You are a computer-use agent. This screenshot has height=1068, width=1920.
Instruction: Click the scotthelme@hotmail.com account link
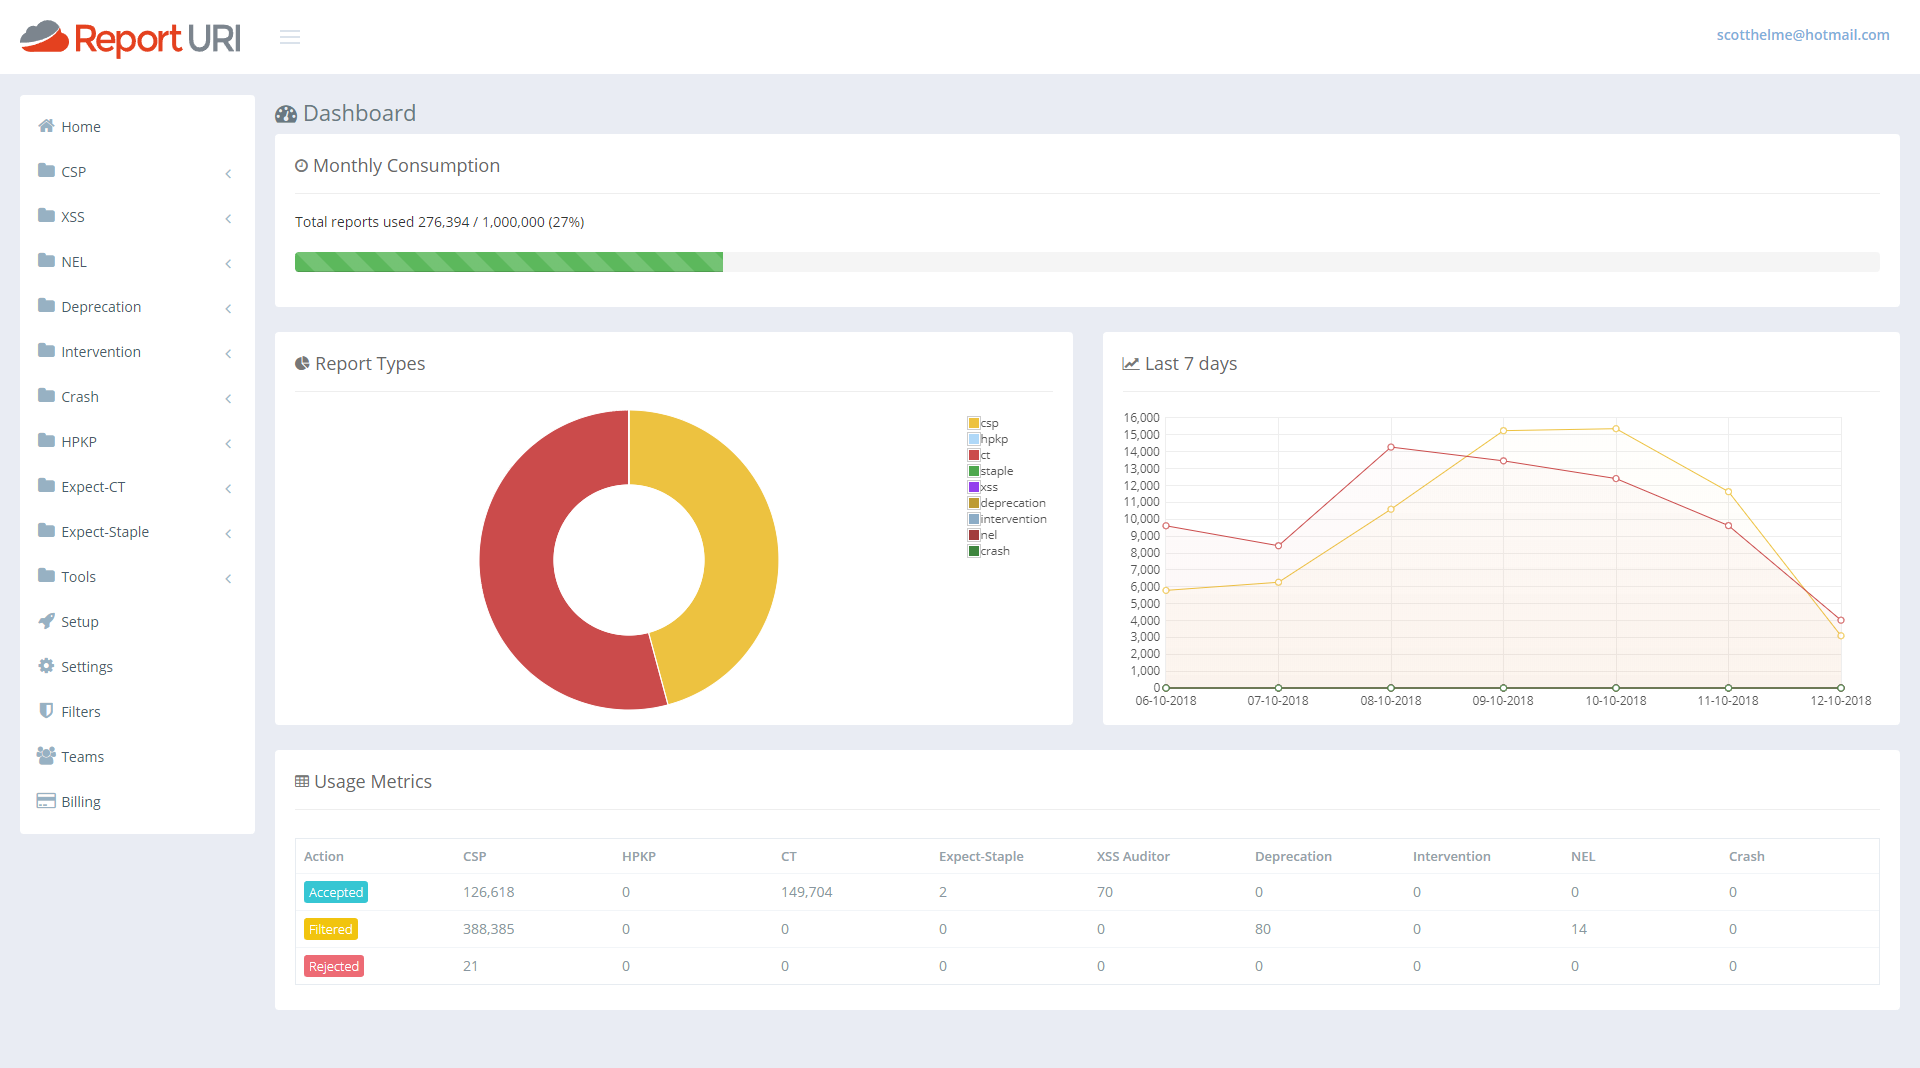click(x=1802, y=35)
